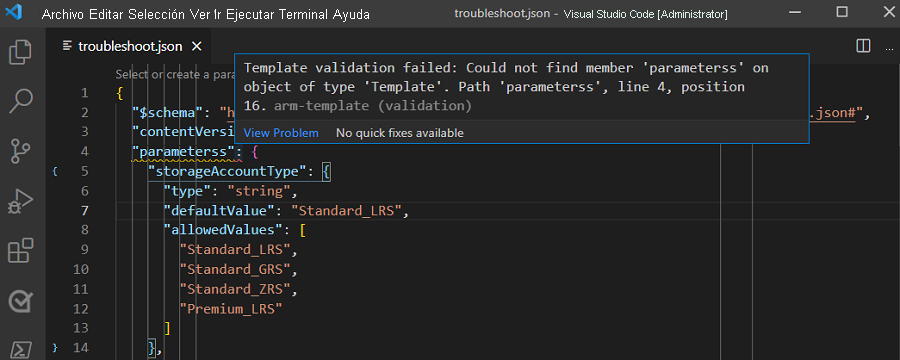Close the troubleshoot.json tab
The height and width of the screenshot is (360, 900).
point(197,47)
